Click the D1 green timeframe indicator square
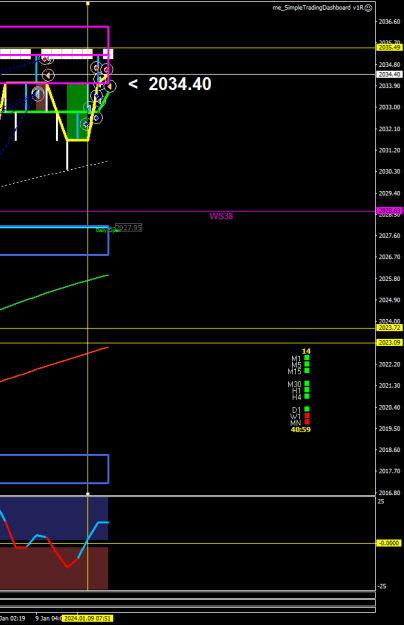 307,409
